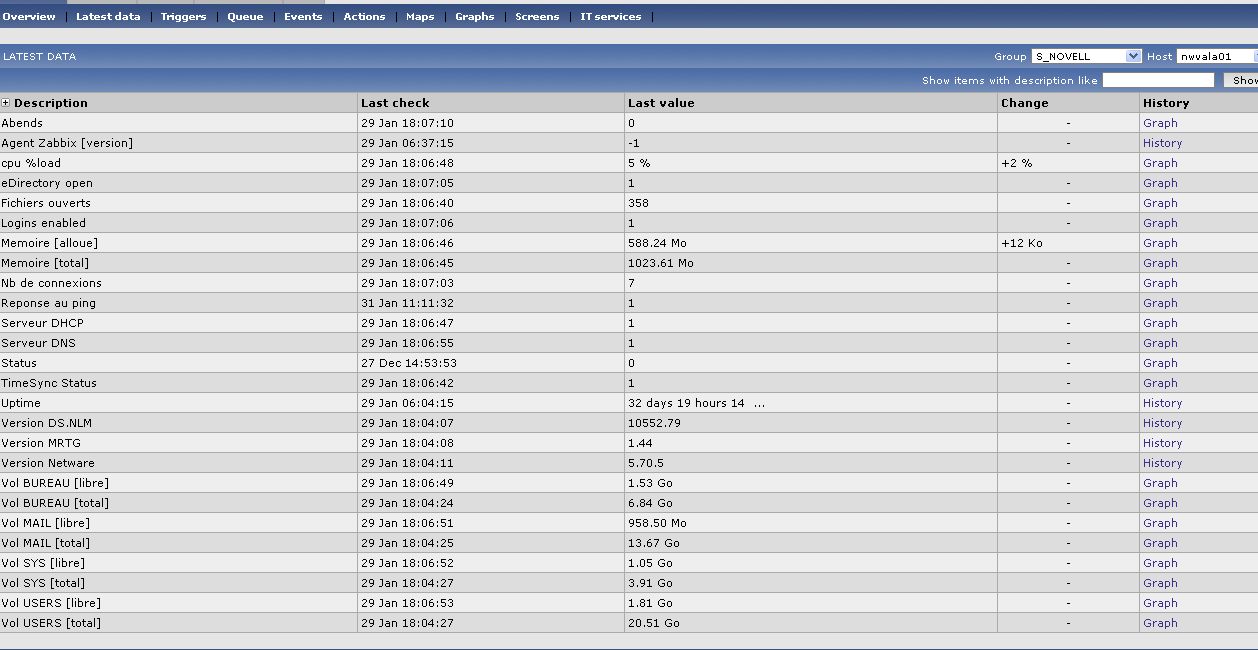Open Graph link for Reponse au ping

(x=1160, y=303)
